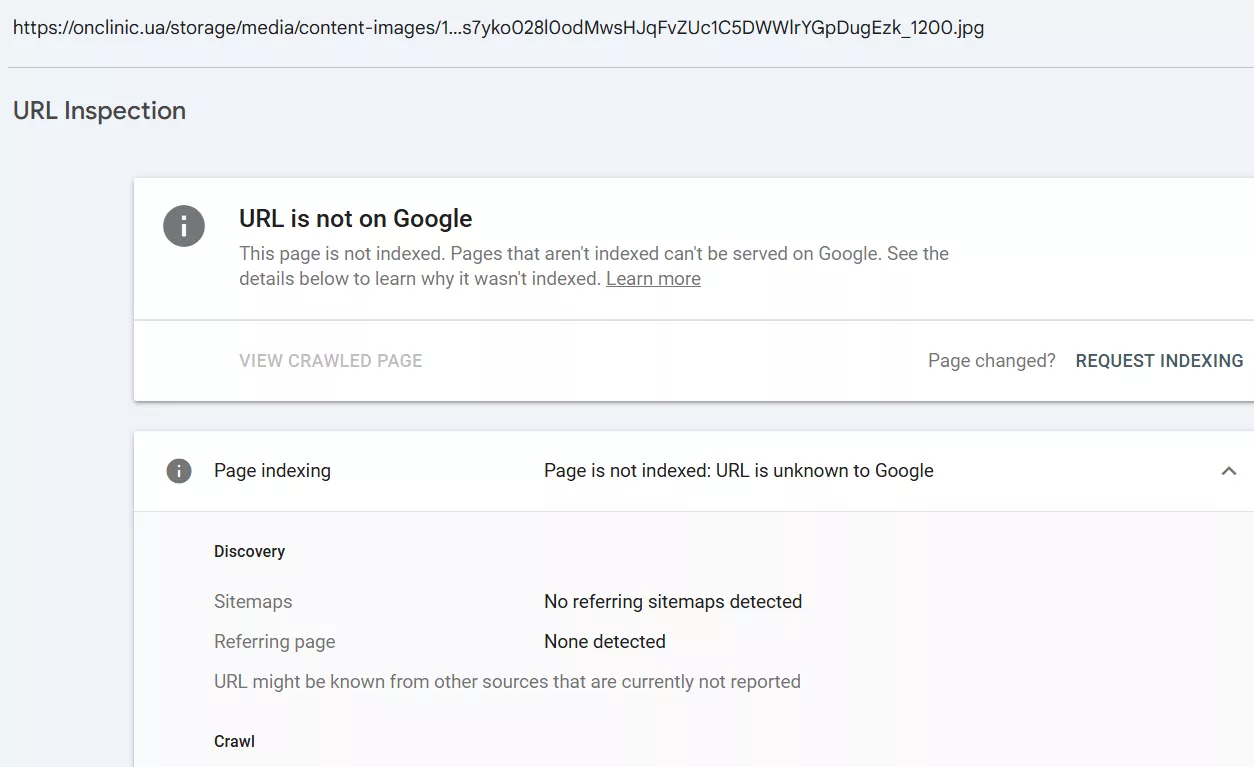Click REQUEST INDEXING
This screenshot has height=767, width=1254.
coord(1159,360)
